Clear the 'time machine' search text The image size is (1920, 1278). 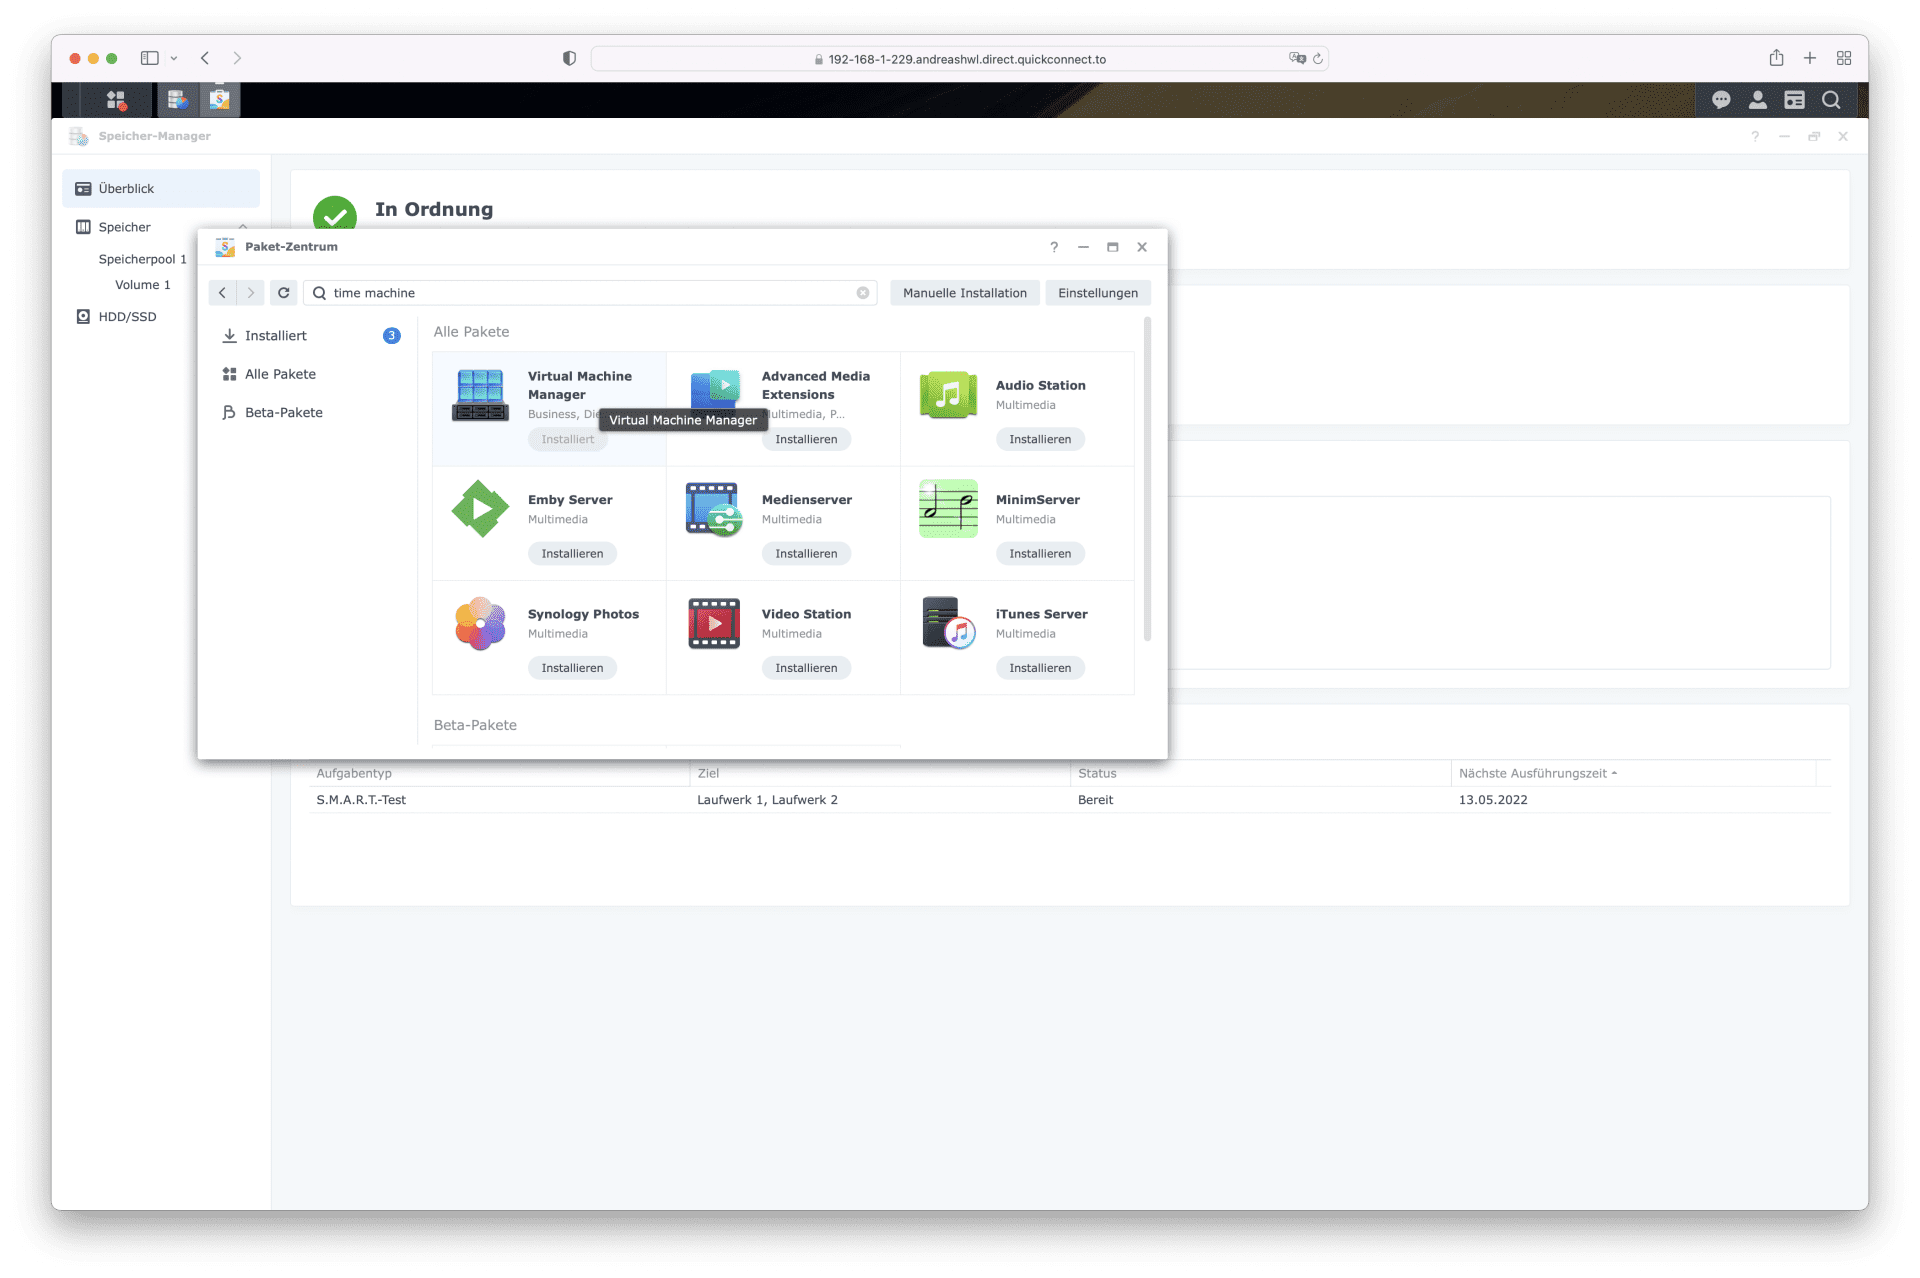pos(863,293)
